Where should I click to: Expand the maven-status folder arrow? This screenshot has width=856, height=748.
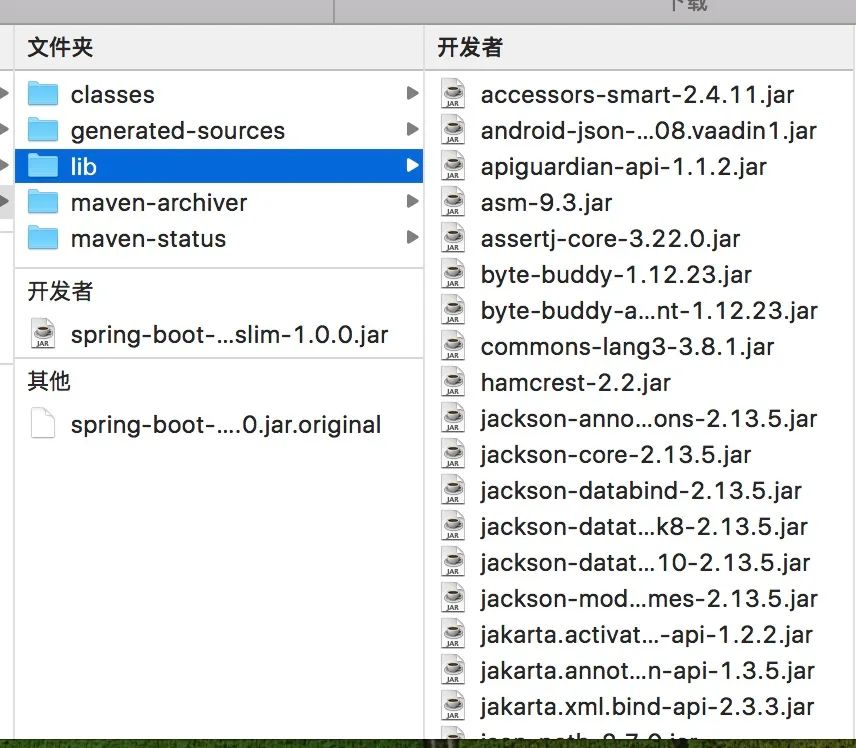413,238
